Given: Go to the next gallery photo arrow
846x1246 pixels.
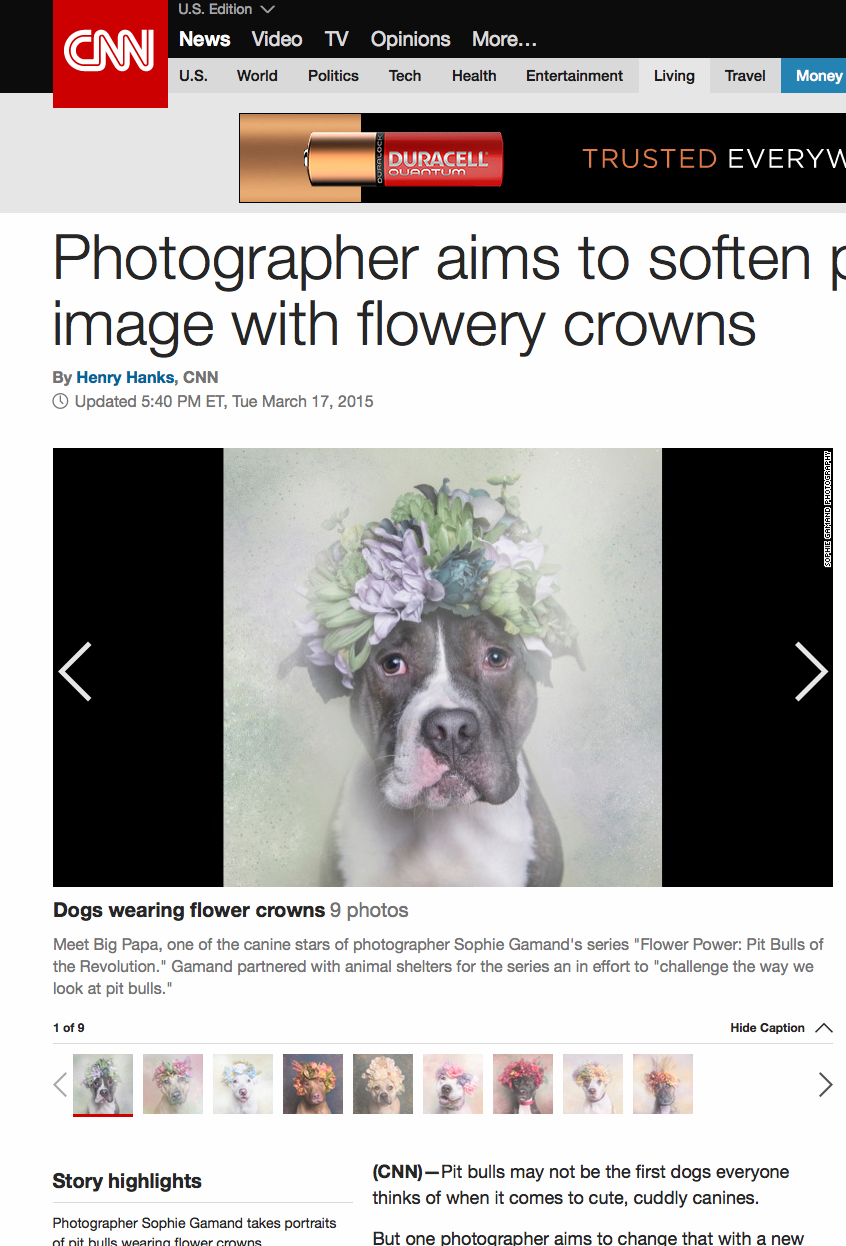Looking at the screenshot, I should tap(811, 670).
